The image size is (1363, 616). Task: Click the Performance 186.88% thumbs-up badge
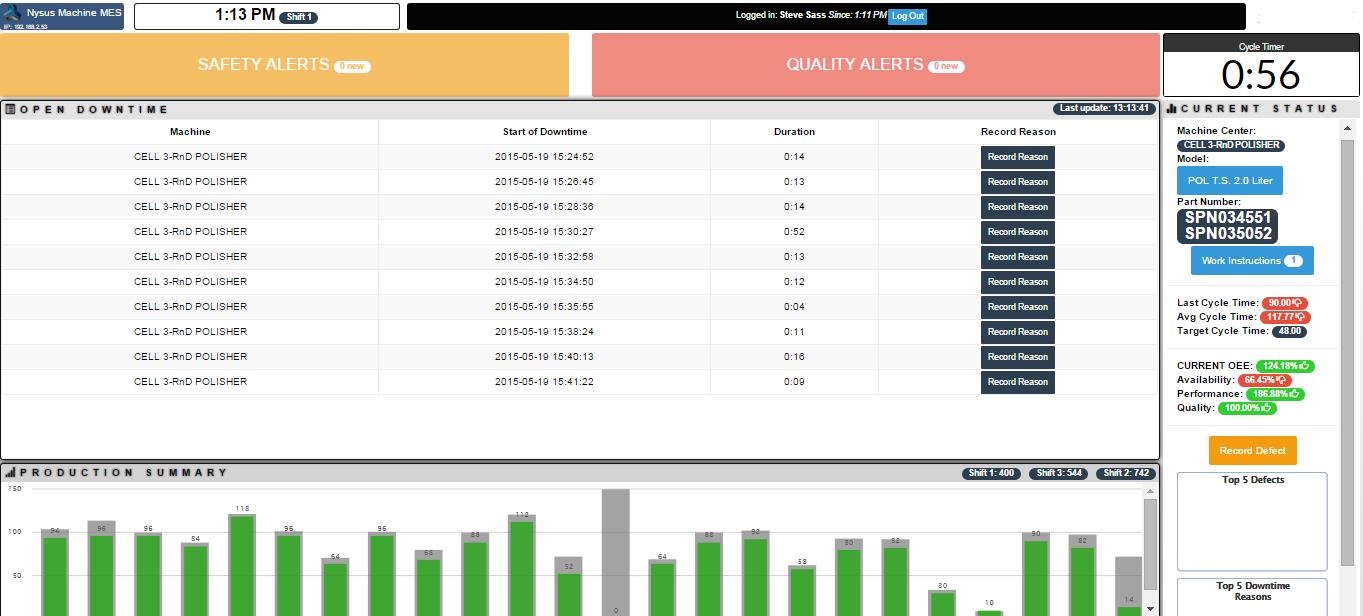pos(1275,394)
